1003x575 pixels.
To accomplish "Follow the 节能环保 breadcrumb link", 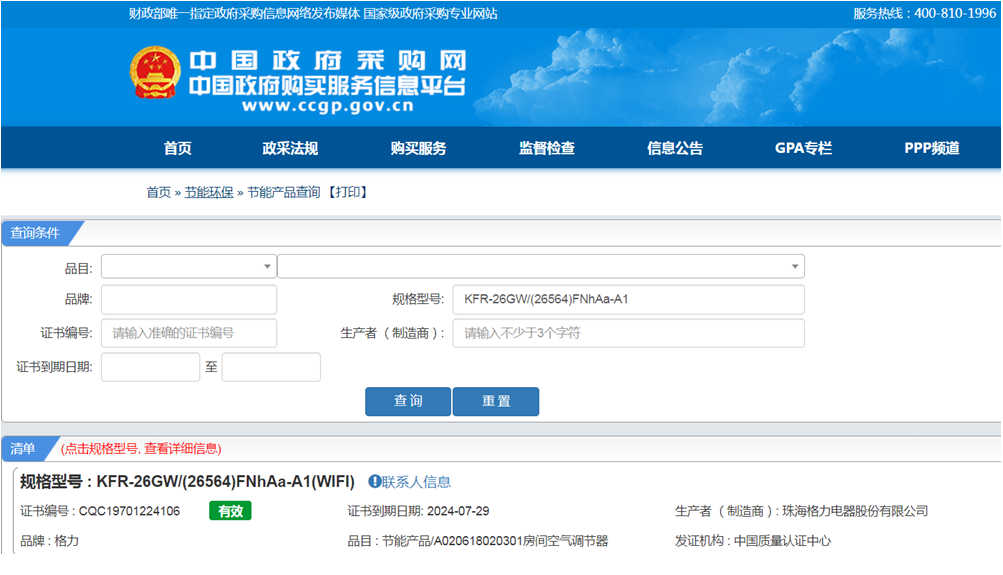I will coord(209,192).
